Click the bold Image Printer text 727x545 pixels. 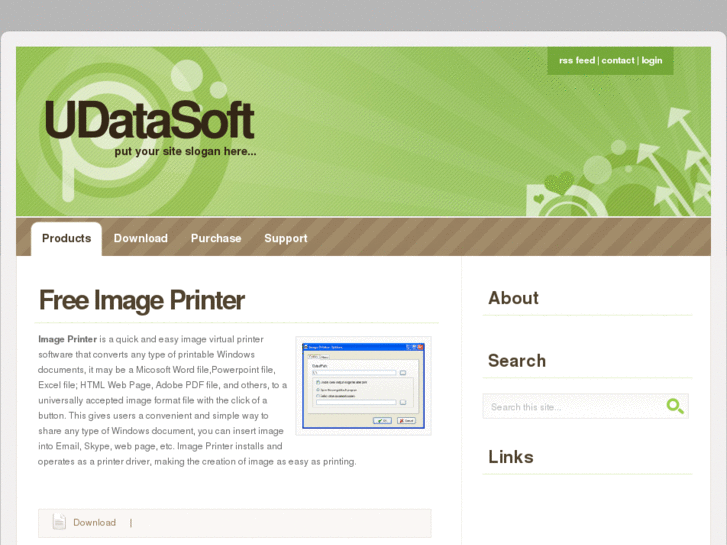coord(68,339)
